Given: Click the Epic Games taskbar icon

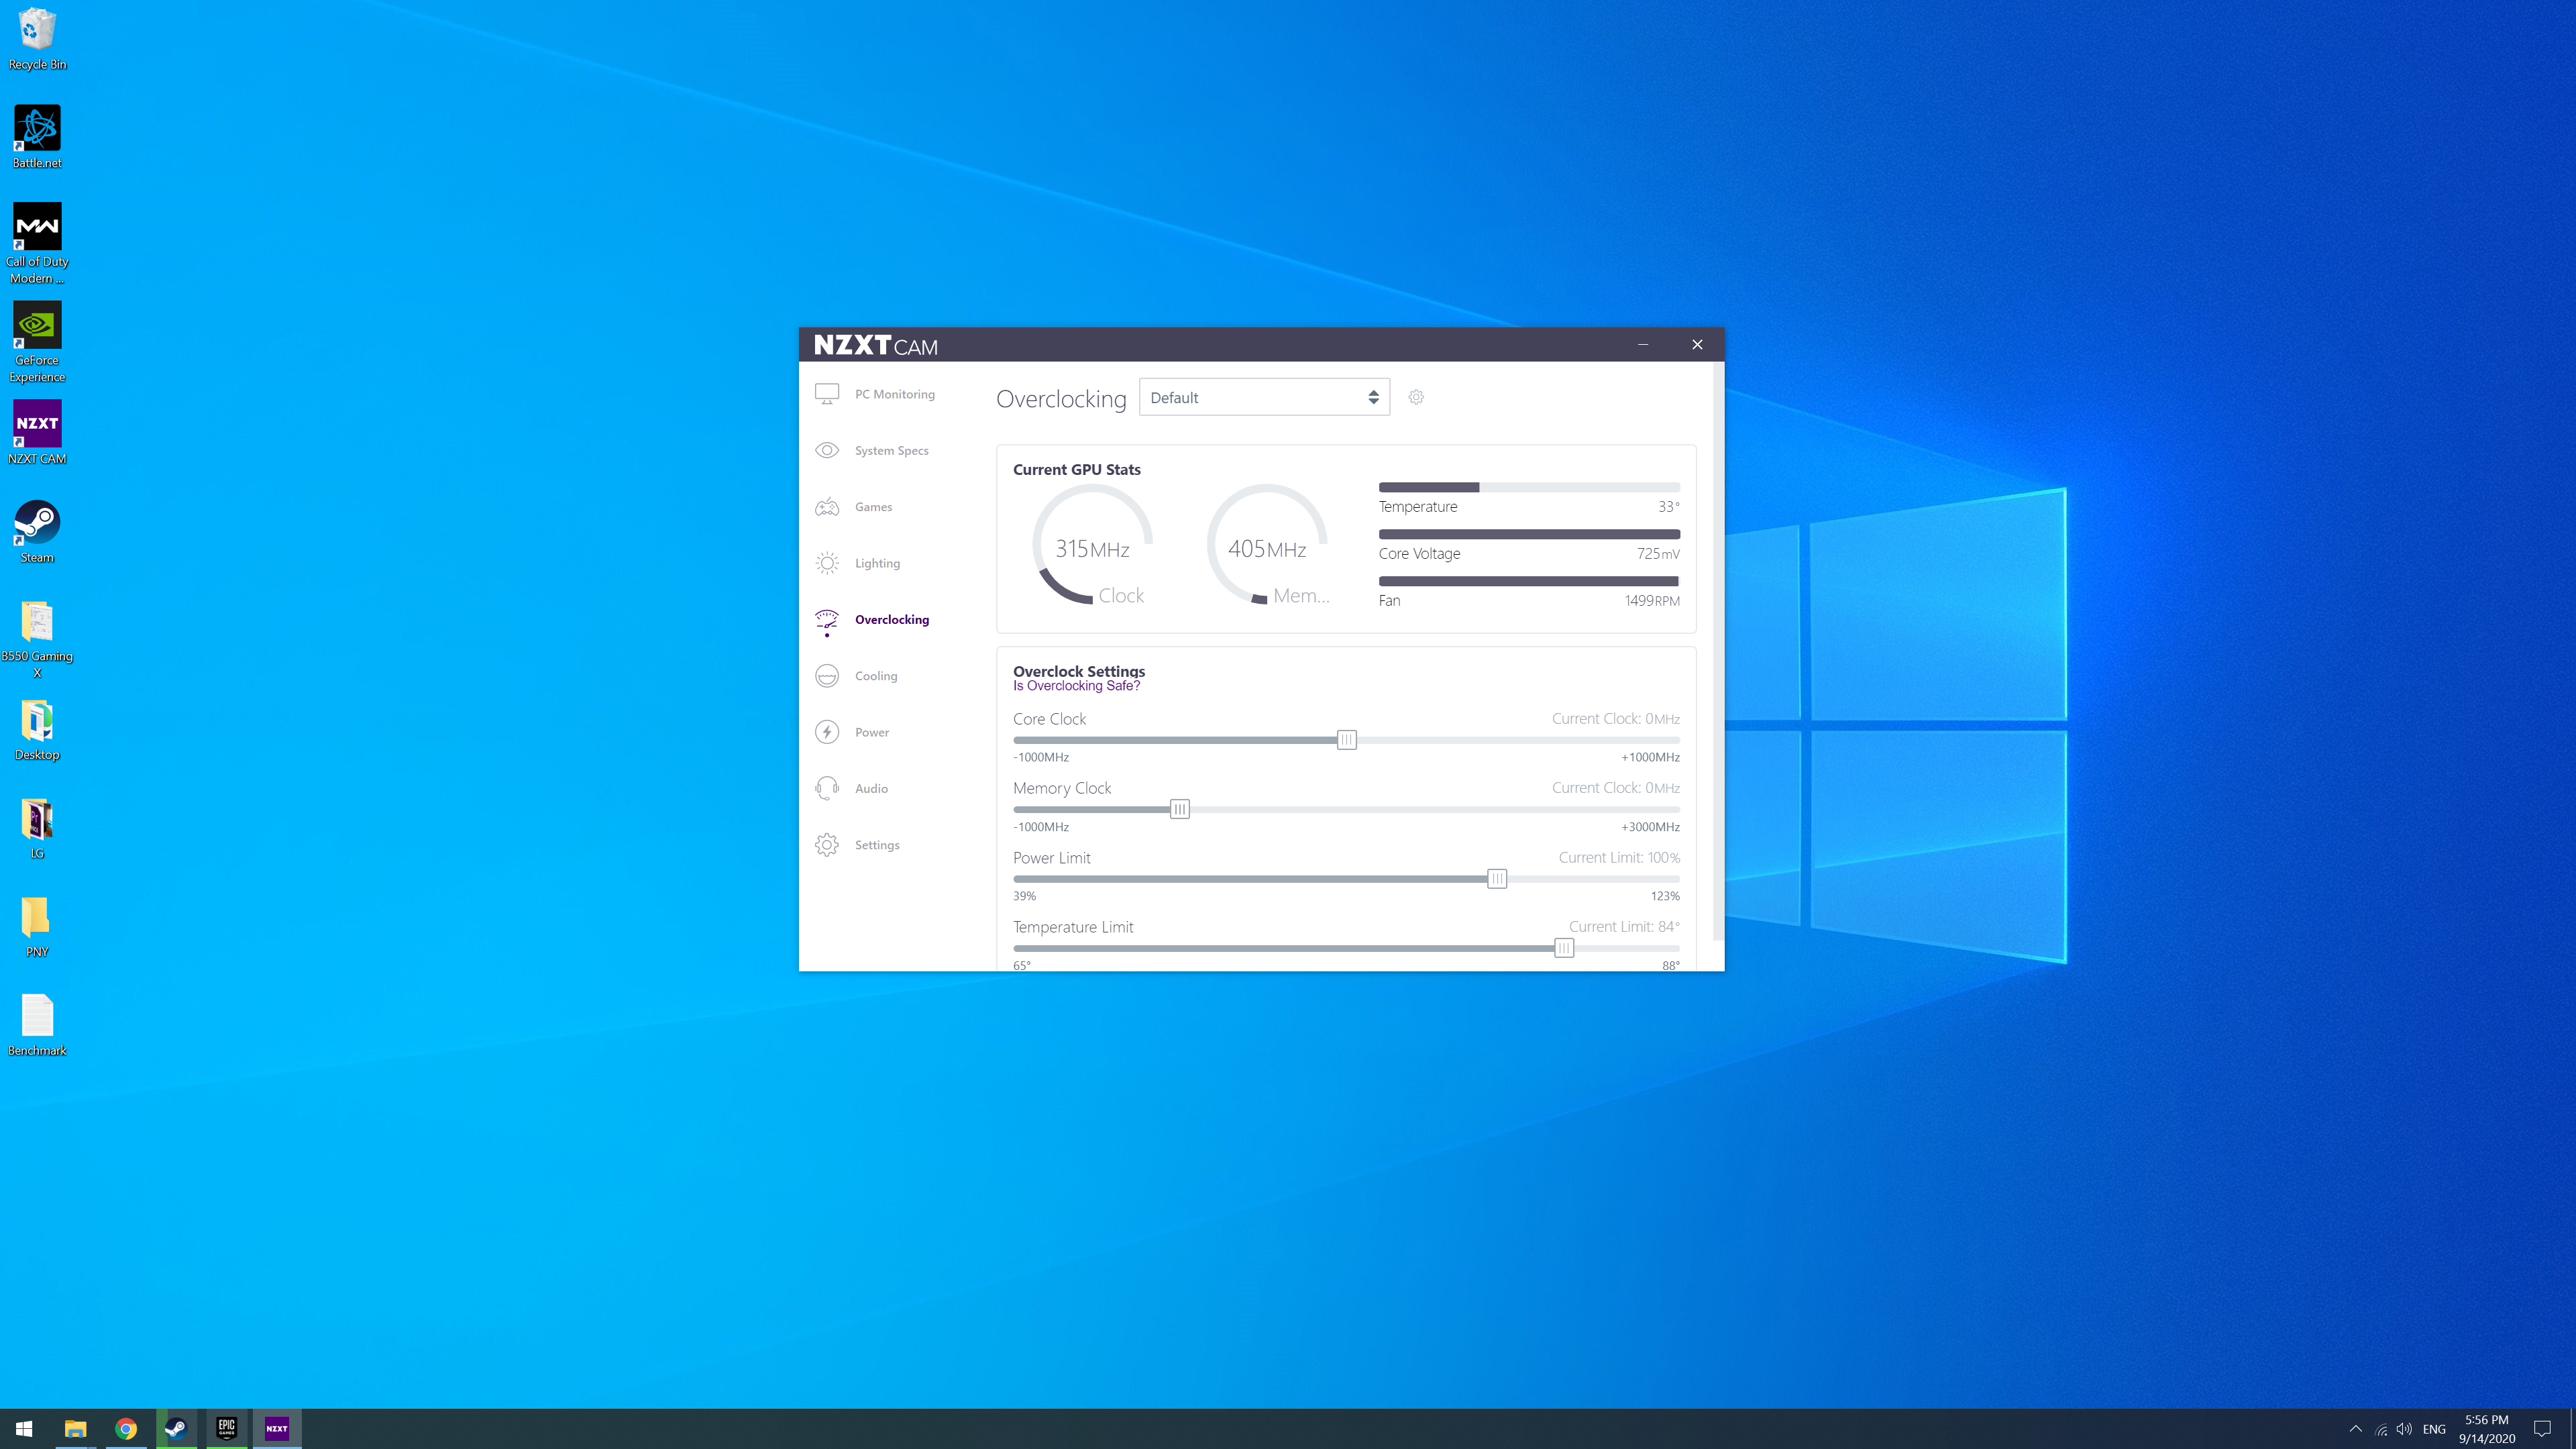Looking at the screenshot, I should click(227, 1428).
